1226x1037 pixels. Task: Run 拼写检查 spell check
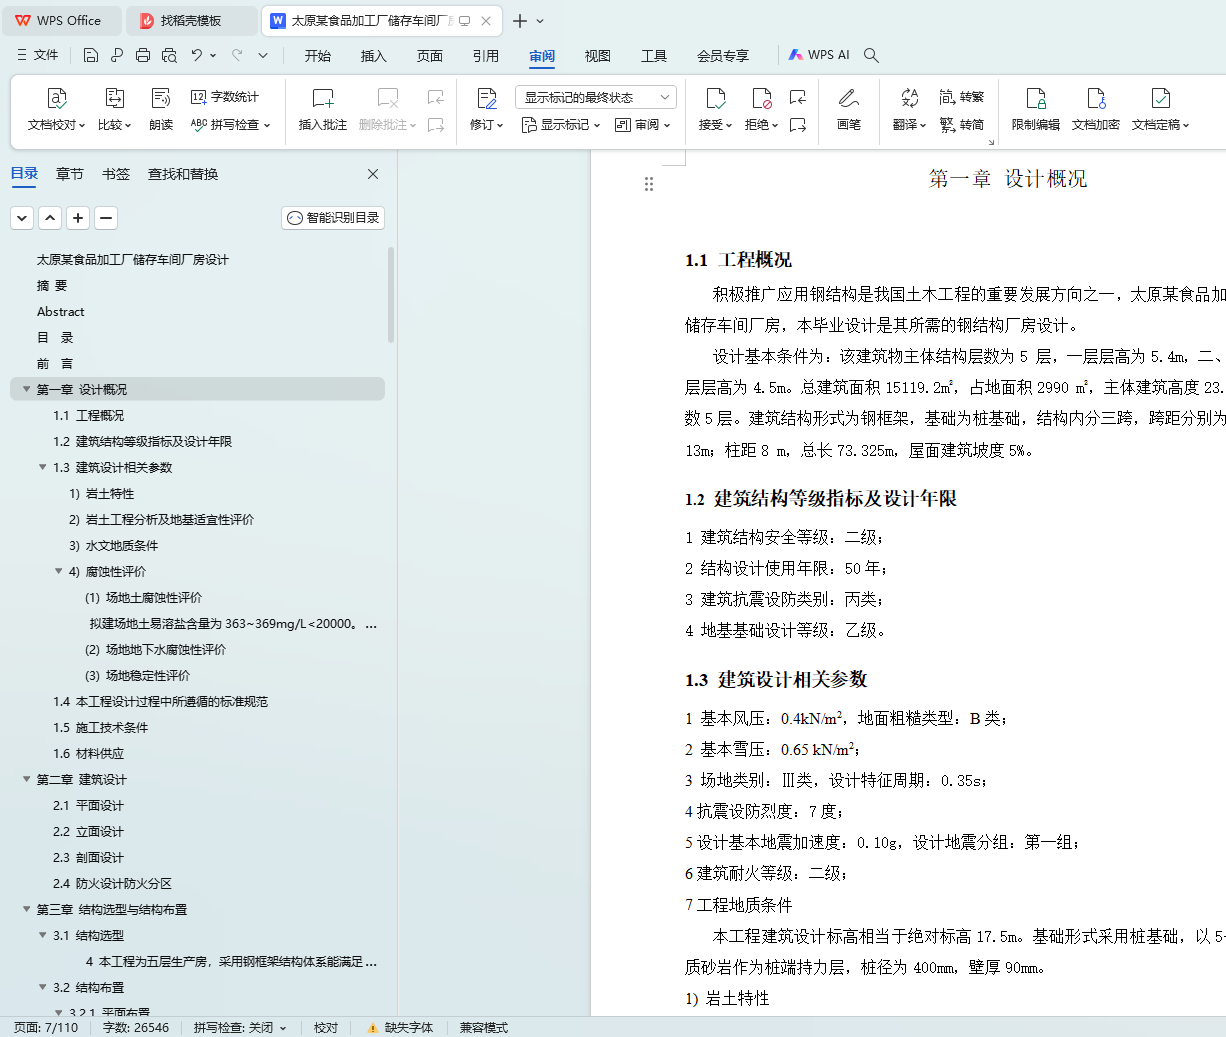(x=230, y=125)
